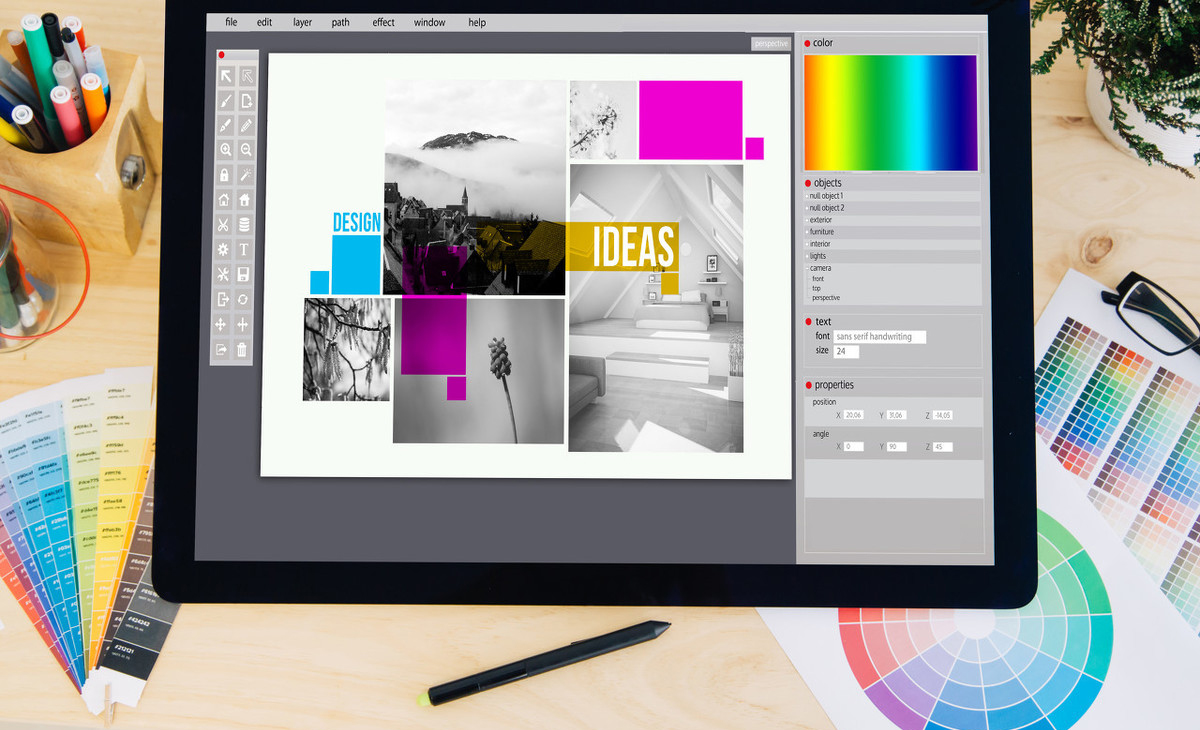1200x730 pixels.
Task: Open the window menu
Action: [x=430, y=22]
